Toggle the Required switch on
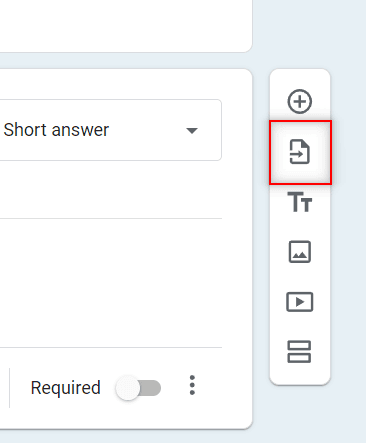This screenshot has height=443, width=366. 138,388
